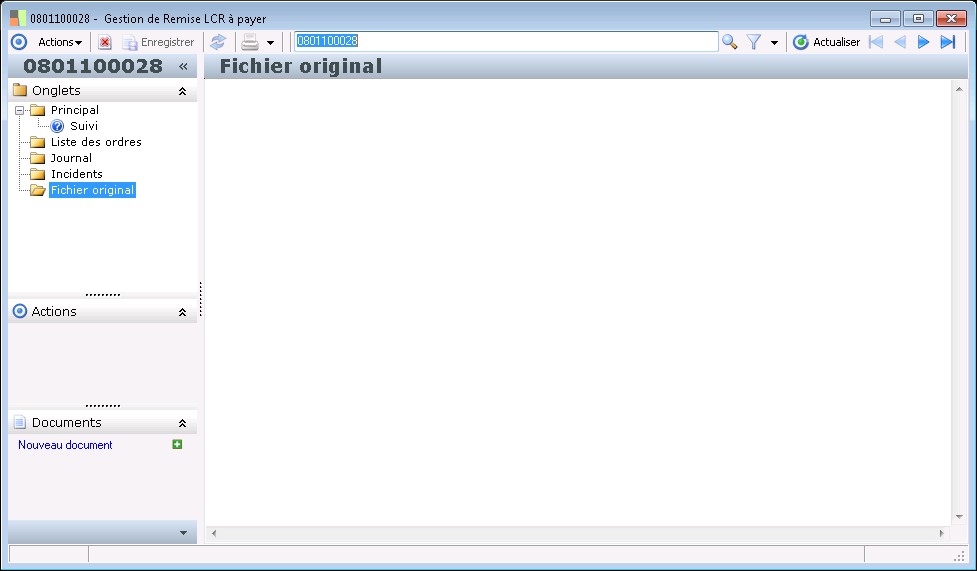977x571 pixels.
Task: Click the magnifying glass search icon
Action: click(729, 42)
